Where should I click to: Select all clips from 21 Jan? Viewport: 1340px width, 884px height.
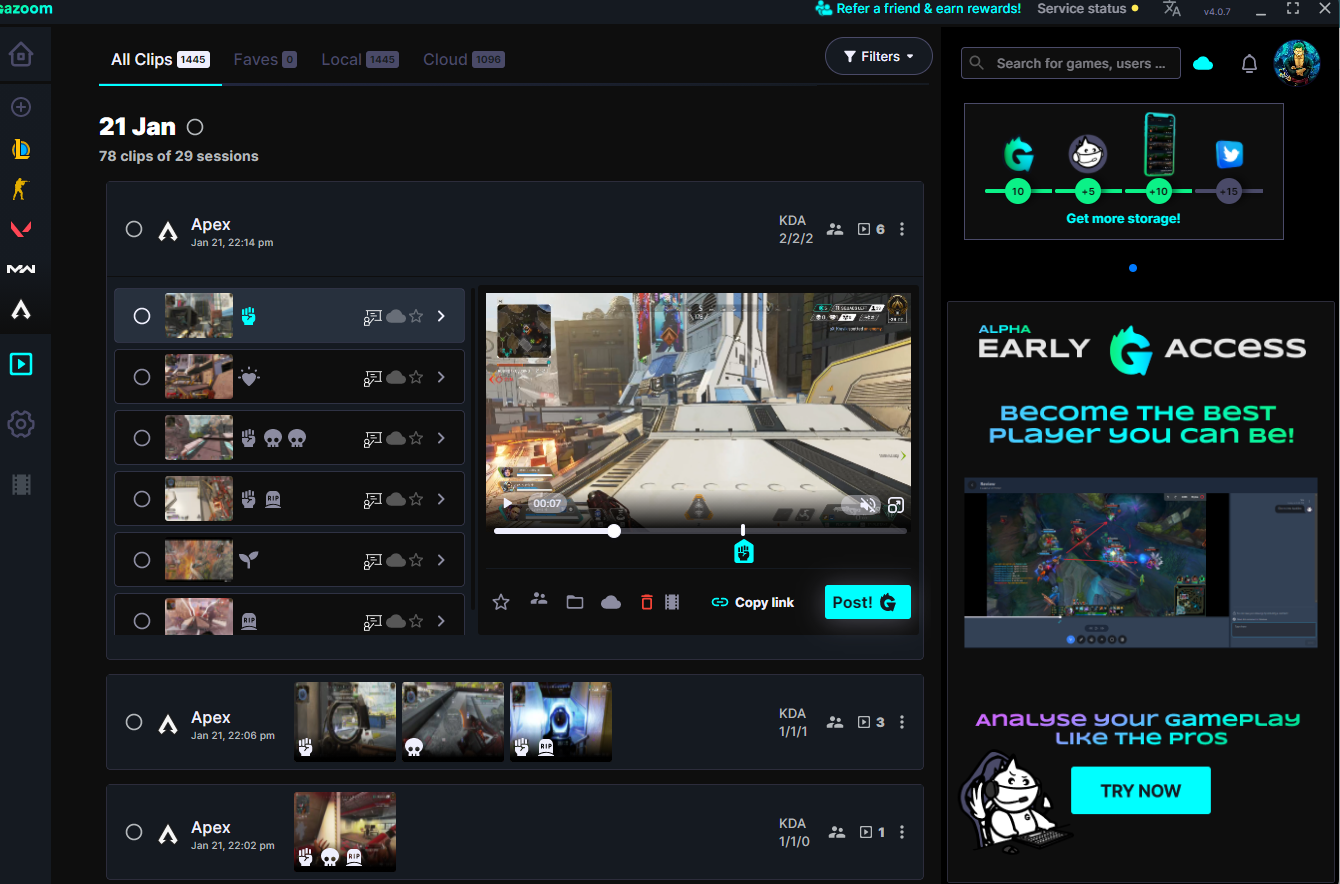click(195, 127)
